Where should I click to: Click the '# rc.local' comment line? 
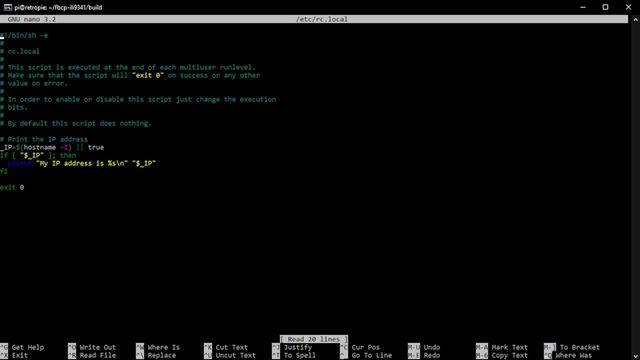tap(20, 51)
